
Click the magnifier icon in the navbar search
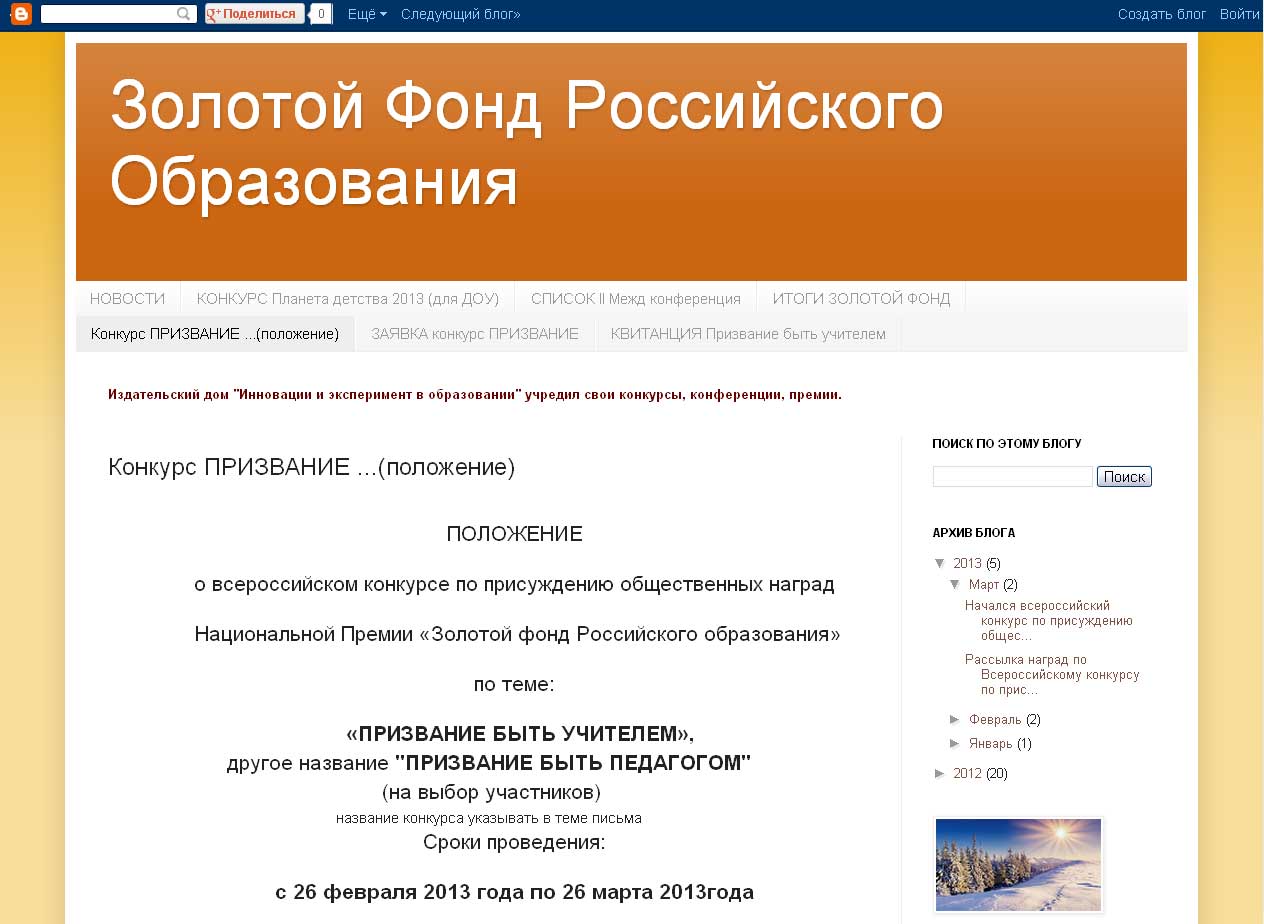[184, 14]
